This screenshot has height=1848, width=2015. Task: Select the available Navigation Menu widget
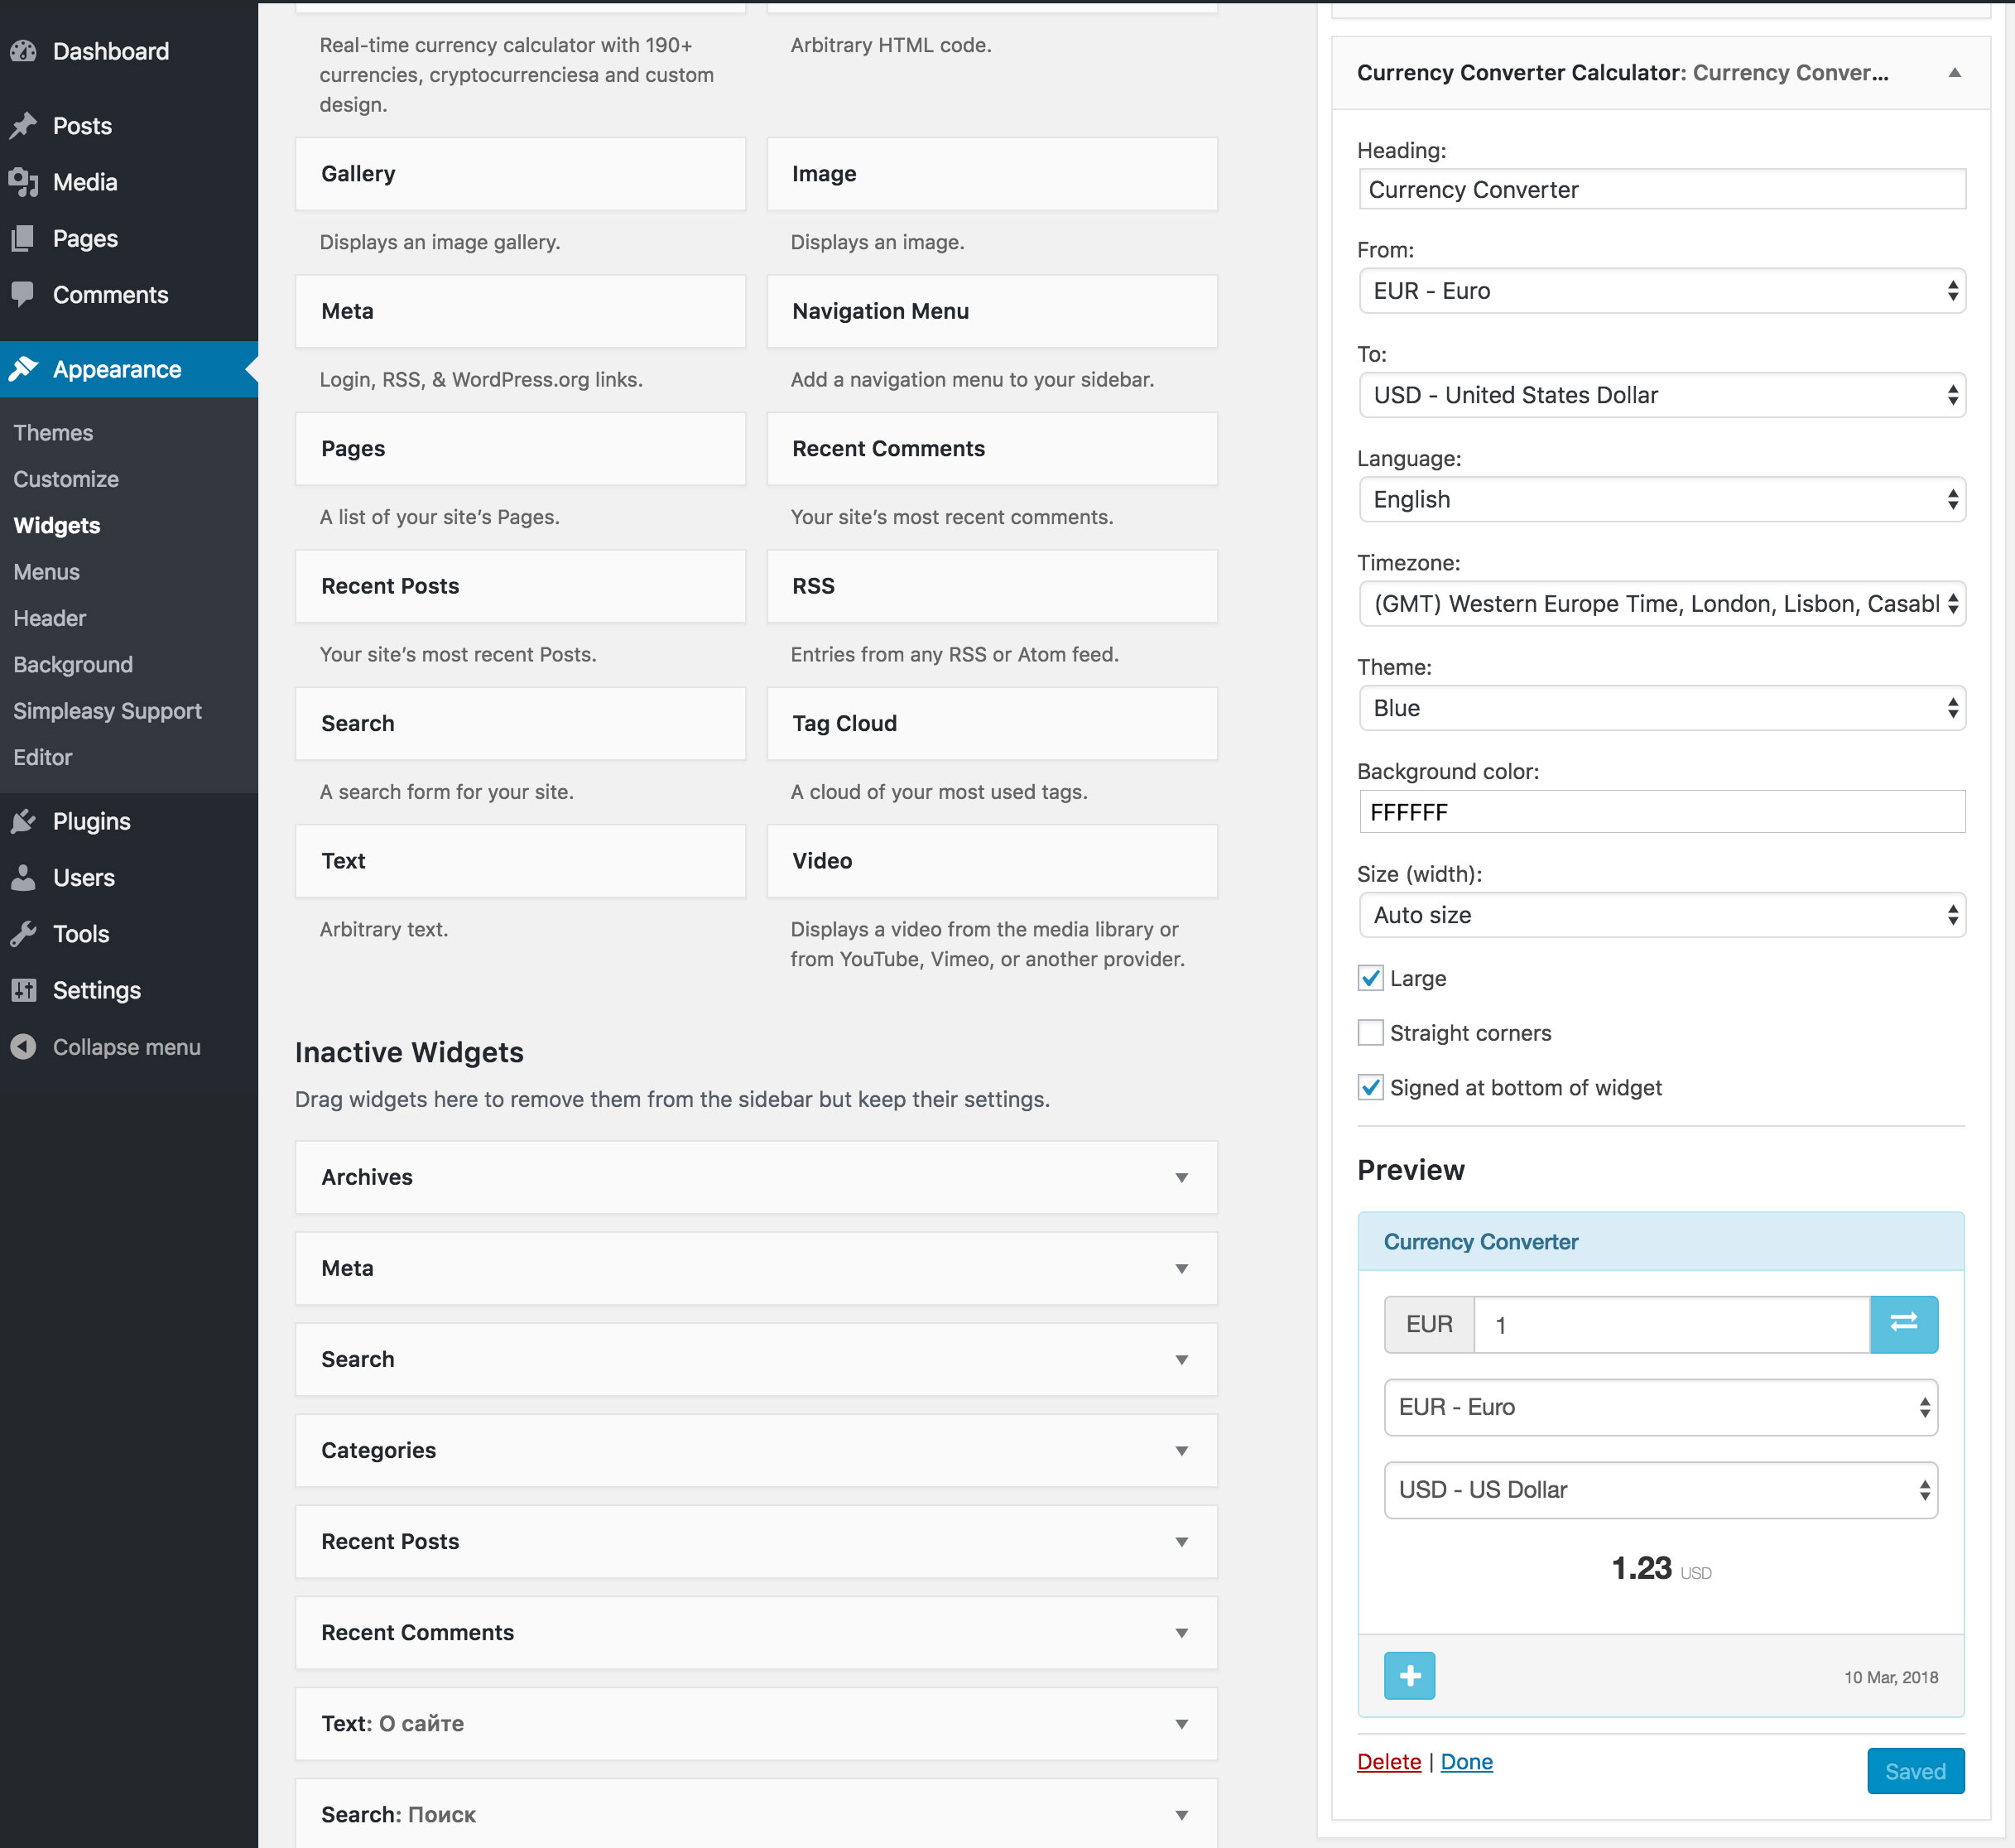(x=992, y=311)
